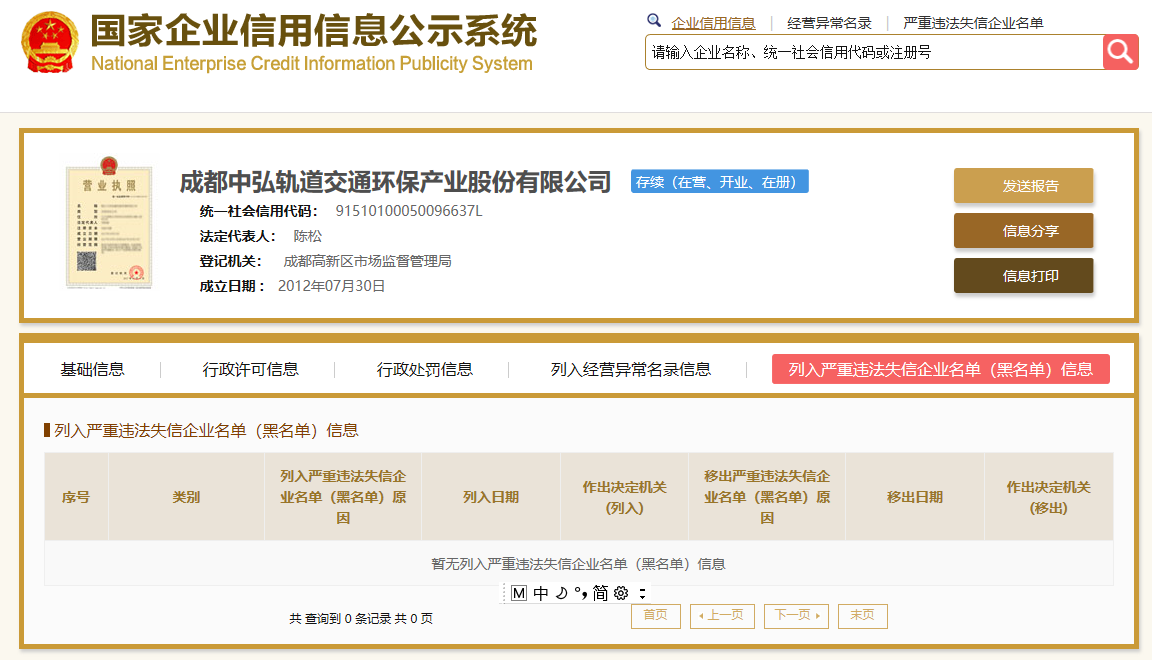The image size is (1152, 660).
Task: Click the company name 成都中弘轨道交通环保产业股份有限公司
Action: pyautogui.click(x=395, y=182)
